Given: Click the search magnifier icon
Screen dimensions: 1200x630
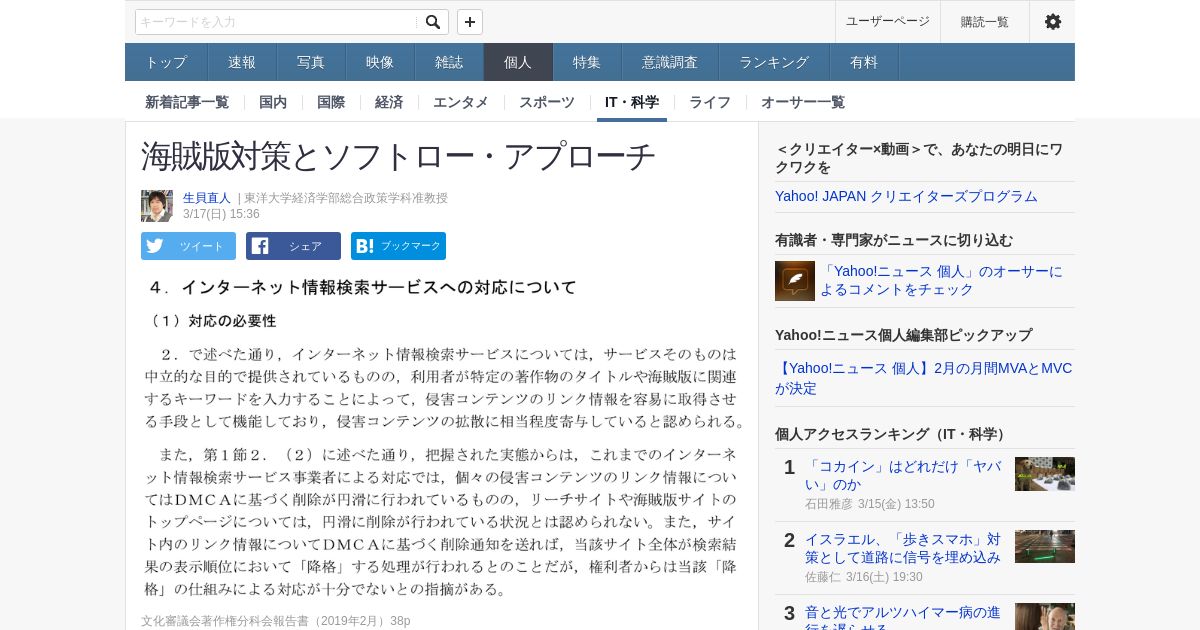Looking at the screenshot, I should point(432,22).
